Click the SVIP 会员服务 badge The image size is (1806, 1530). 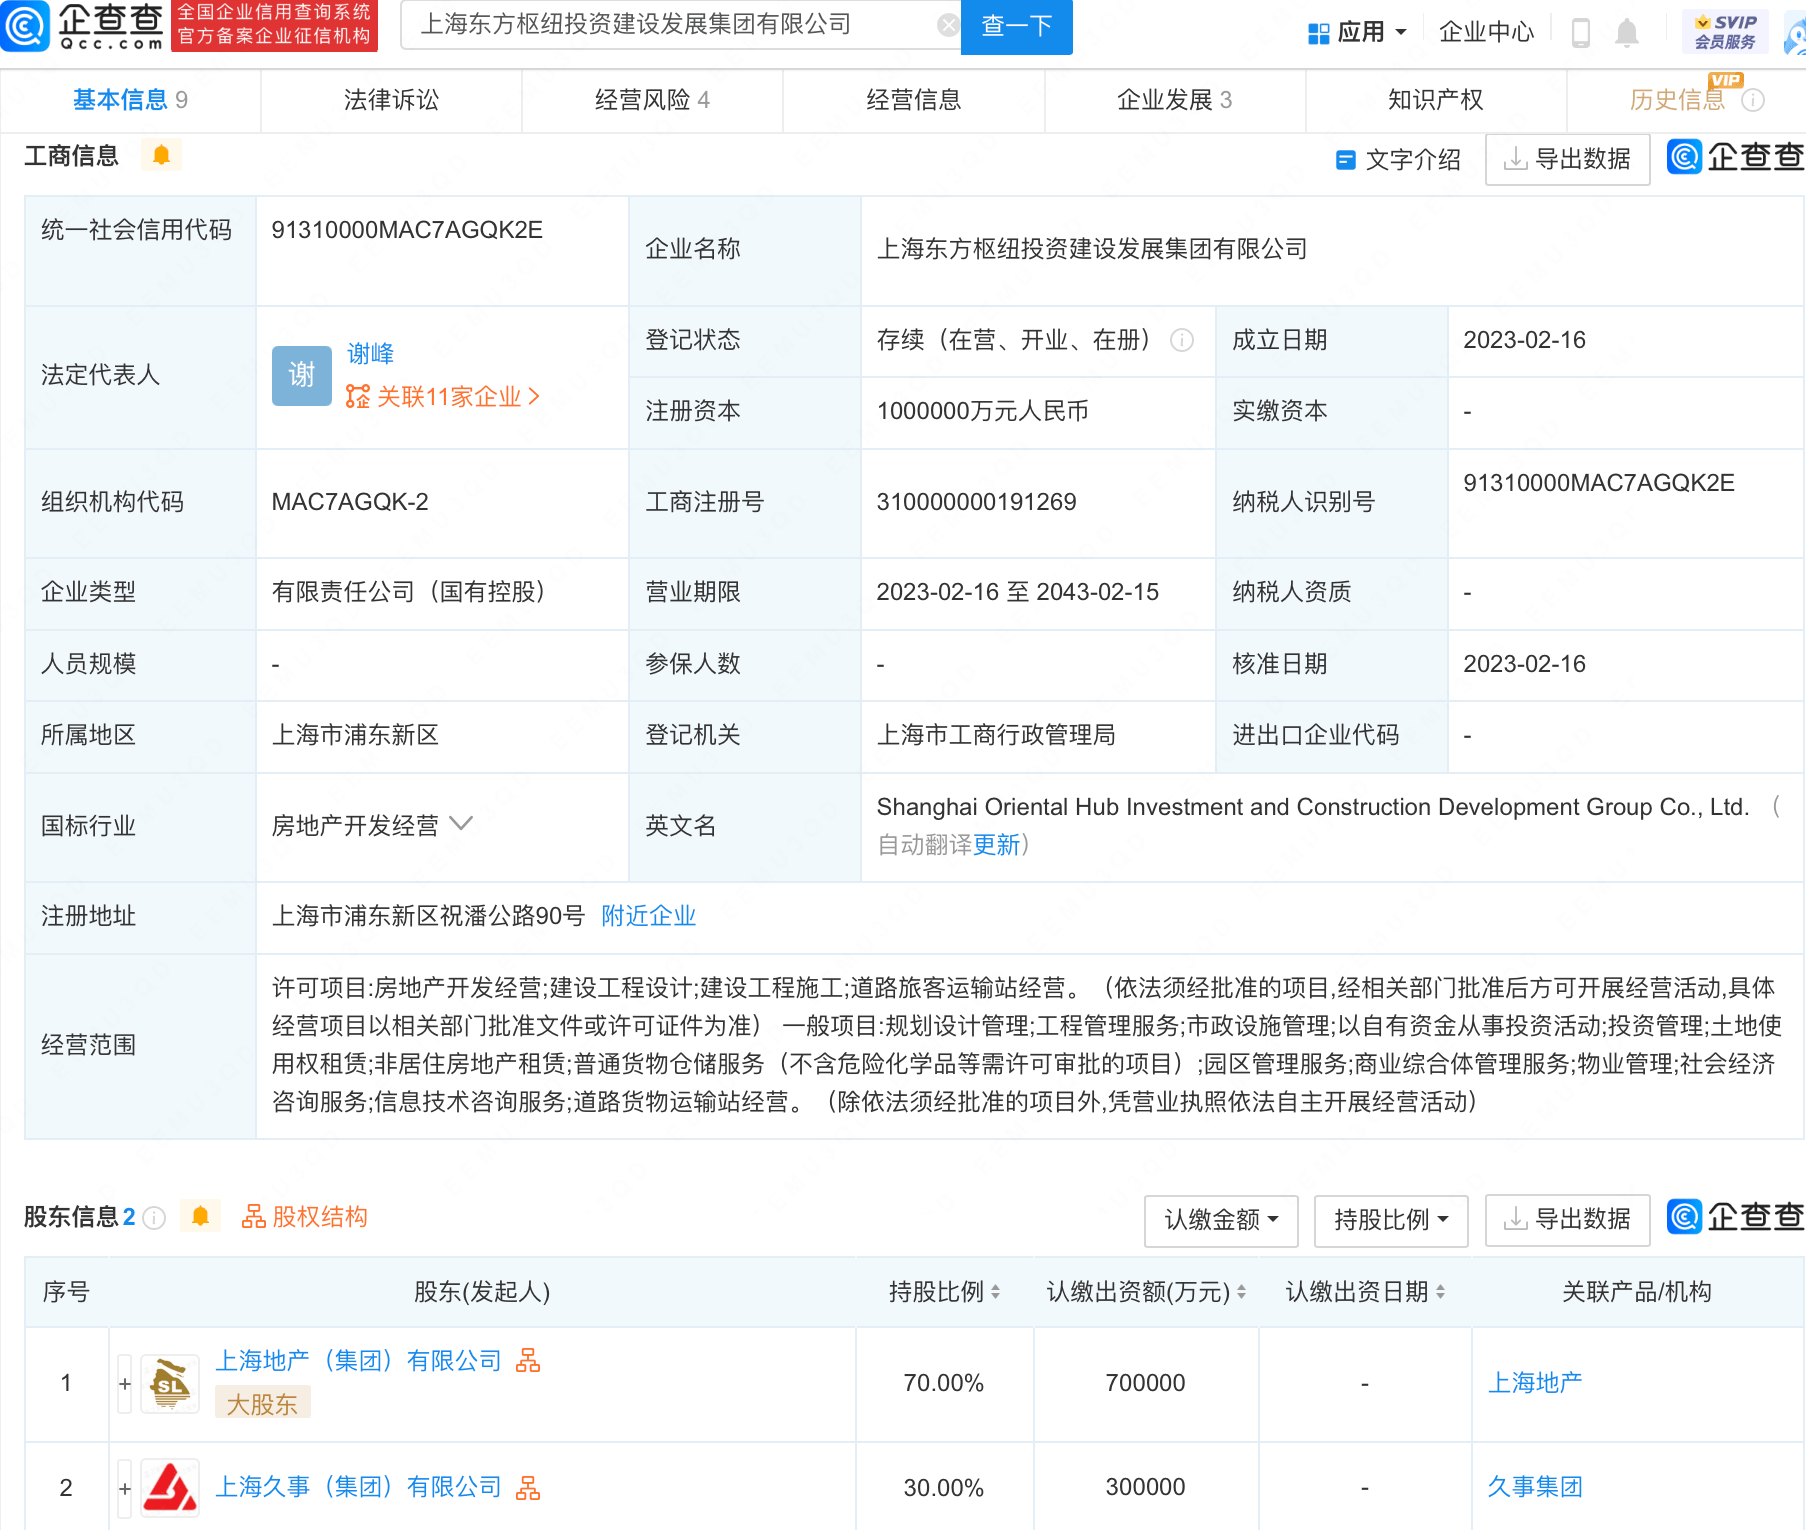(1725, 32)
